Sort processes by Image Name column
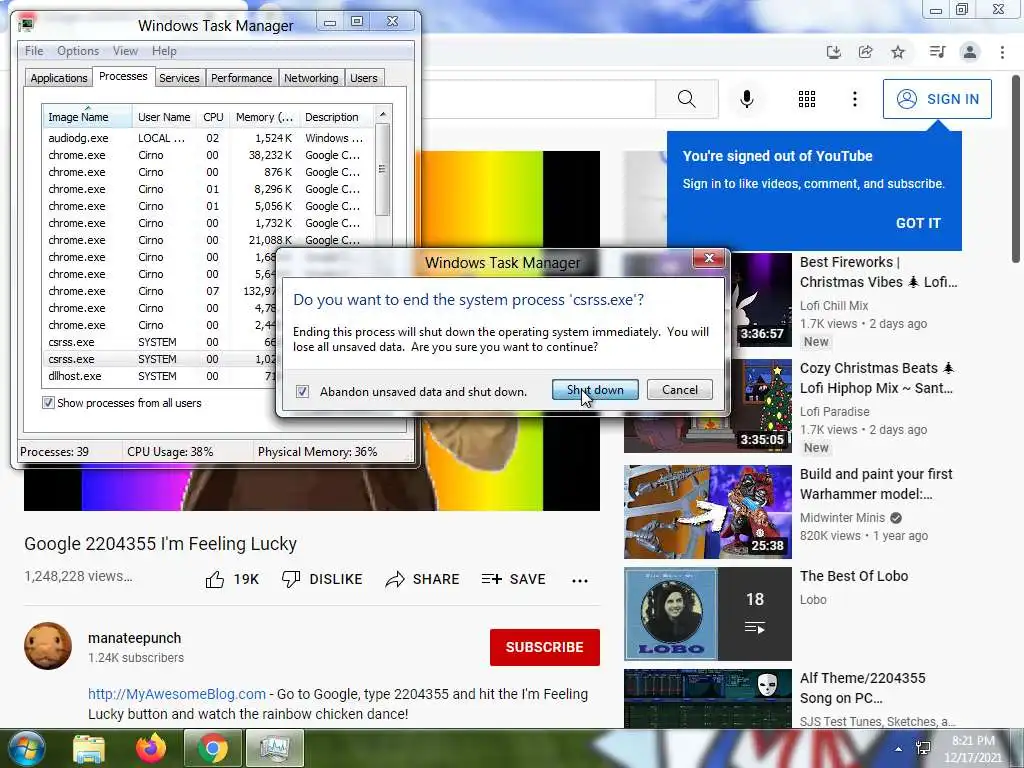The width and height of the screenshot is (1024, 768). 88,117
